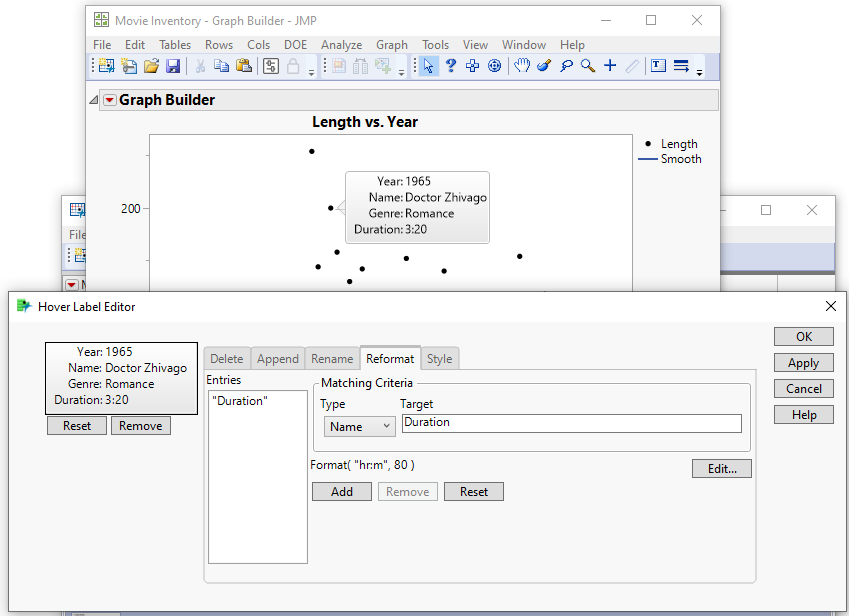Select the Crosshairs tool
Viewport: 849px width, 616px height.
coord(610,66)
